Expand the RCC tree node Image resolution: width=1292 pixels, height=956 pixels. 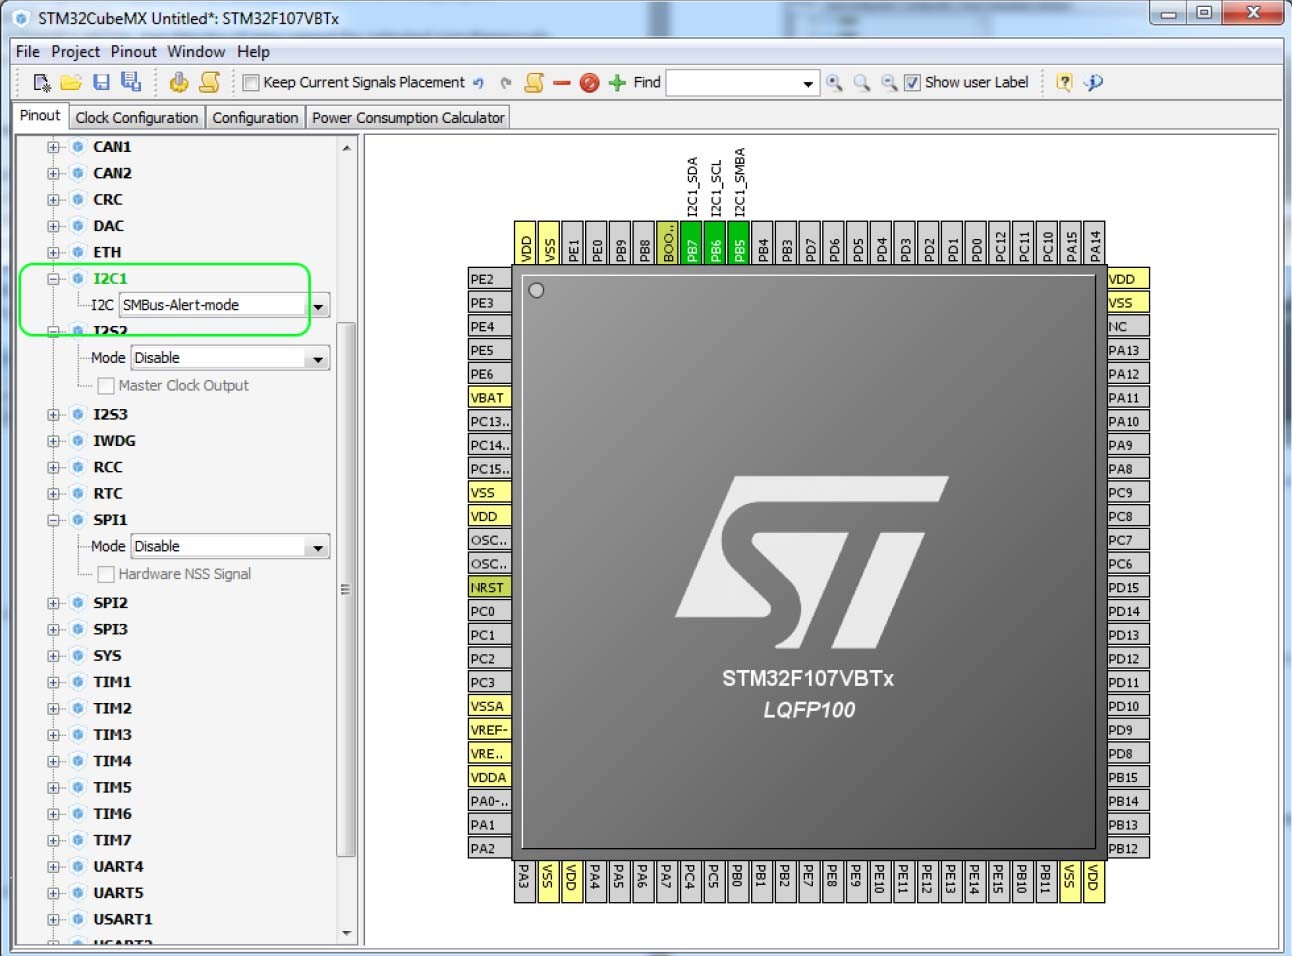53,467
